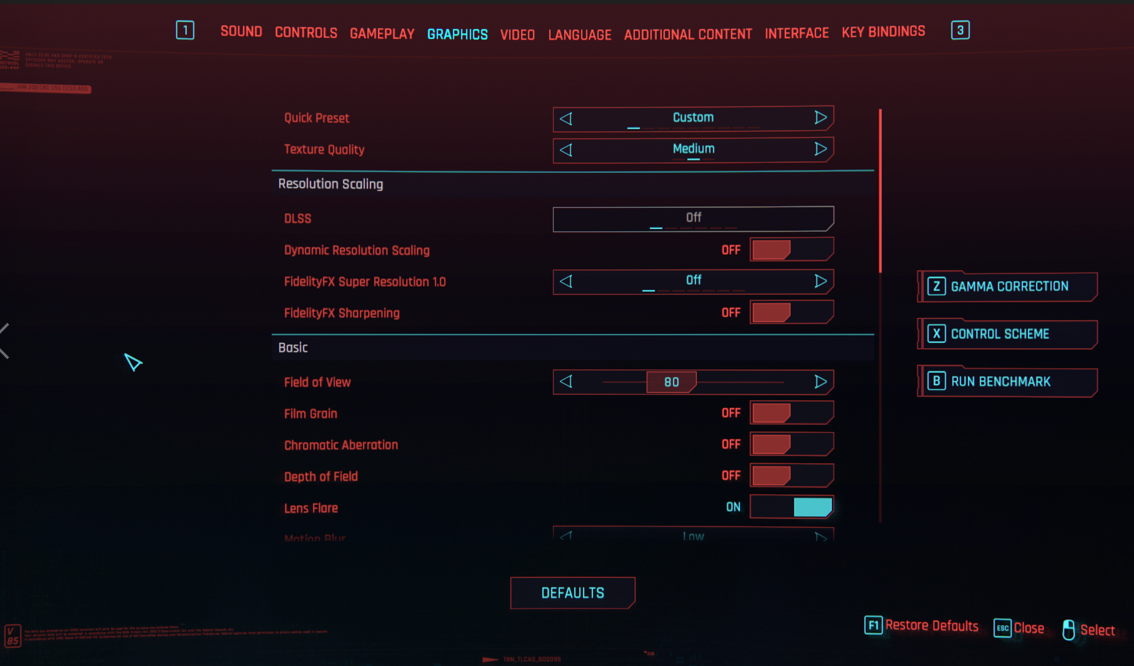Go to the Gameplay tab
The width and height of the screenshot is (1134, 666).
click(382, 33)
